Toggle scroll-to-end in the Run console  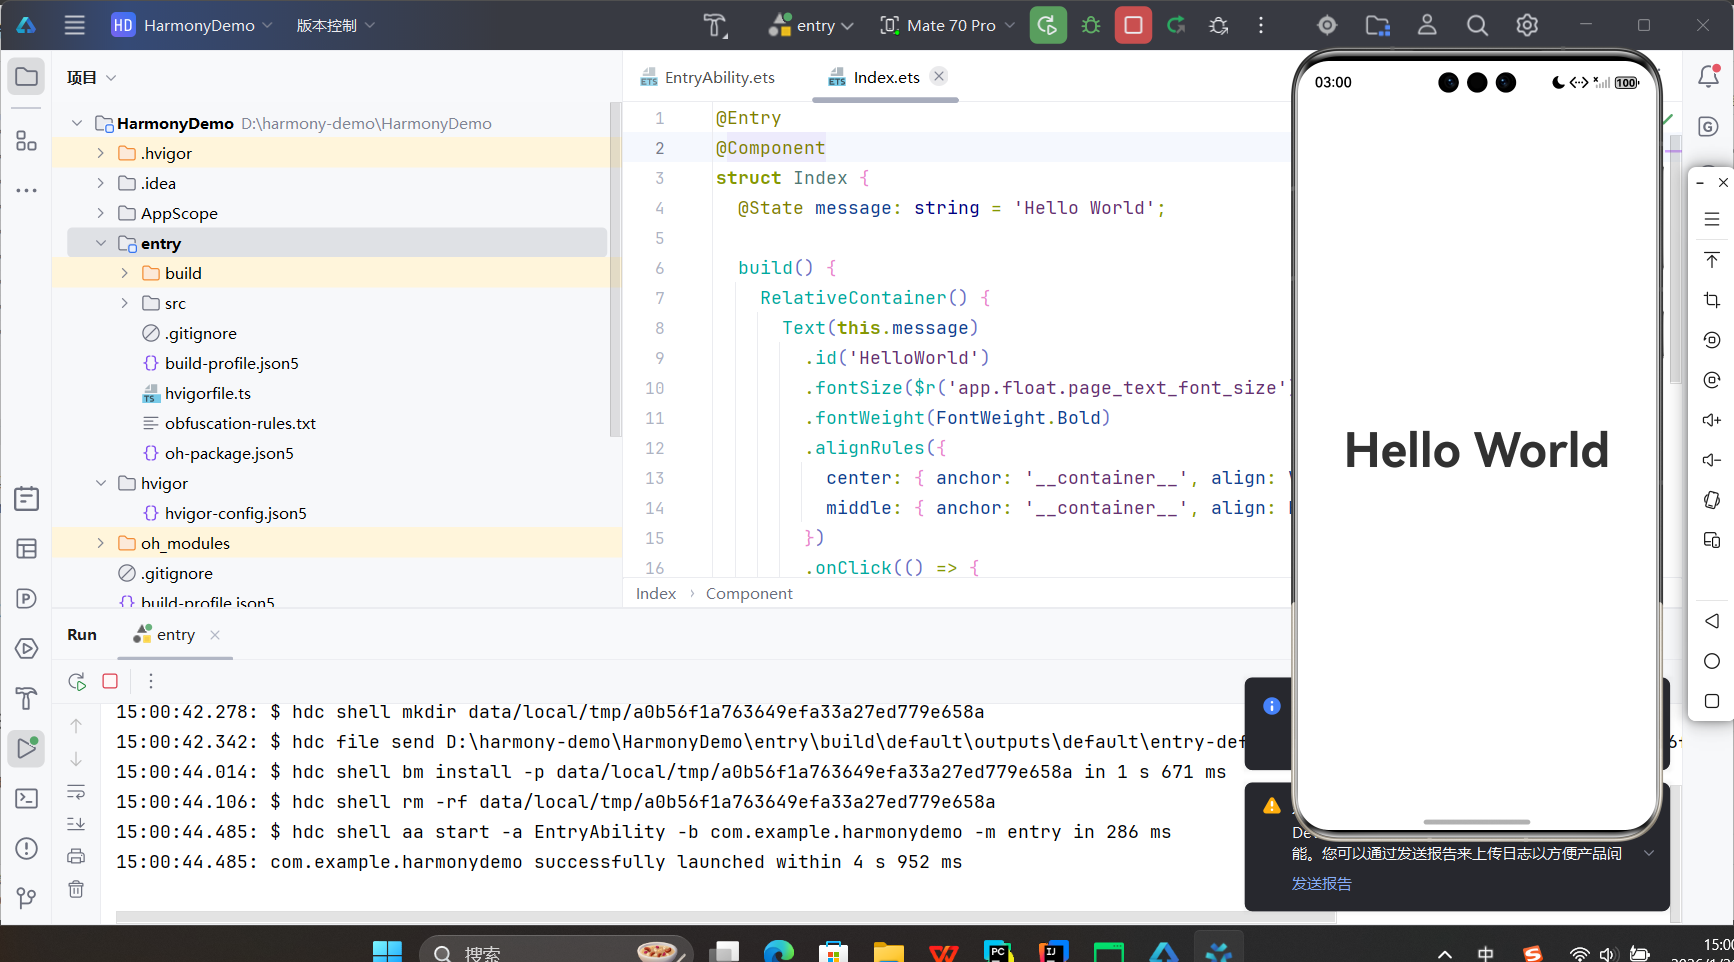coord(76,824)
